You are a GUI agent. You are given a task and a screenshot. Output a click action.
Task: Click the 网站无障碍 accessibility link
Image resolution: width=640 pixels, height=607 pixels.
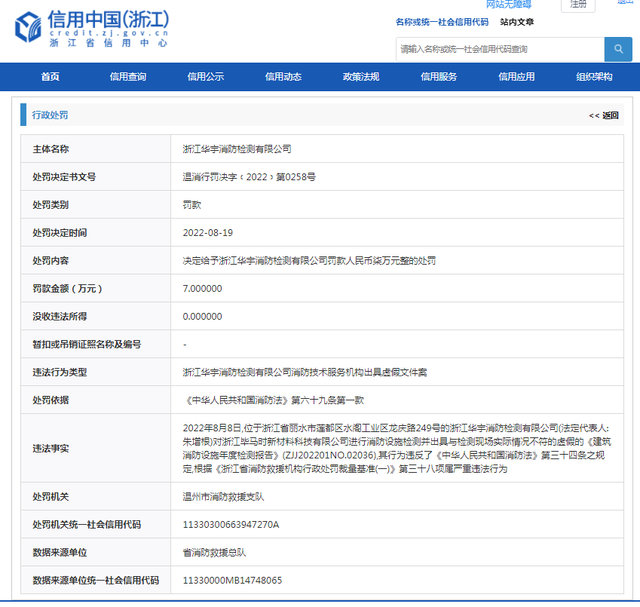point(516,4)
